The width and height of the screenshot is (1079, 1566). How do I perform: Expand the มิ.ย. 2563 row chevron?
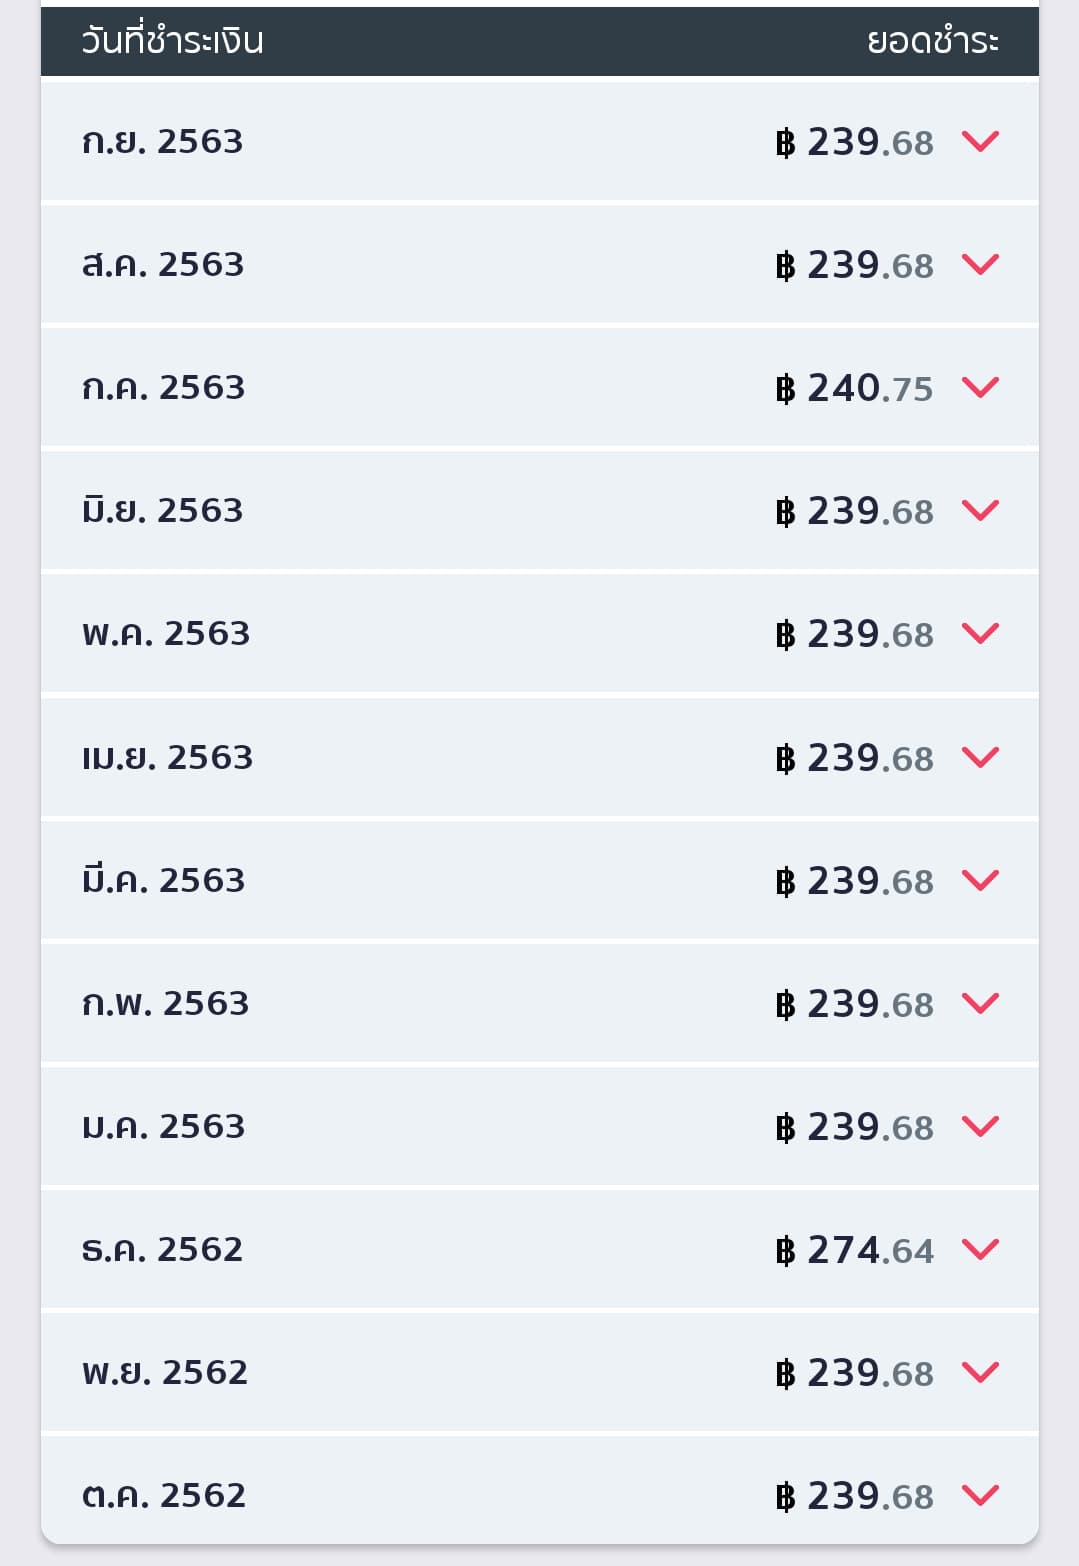click(980, 510)
